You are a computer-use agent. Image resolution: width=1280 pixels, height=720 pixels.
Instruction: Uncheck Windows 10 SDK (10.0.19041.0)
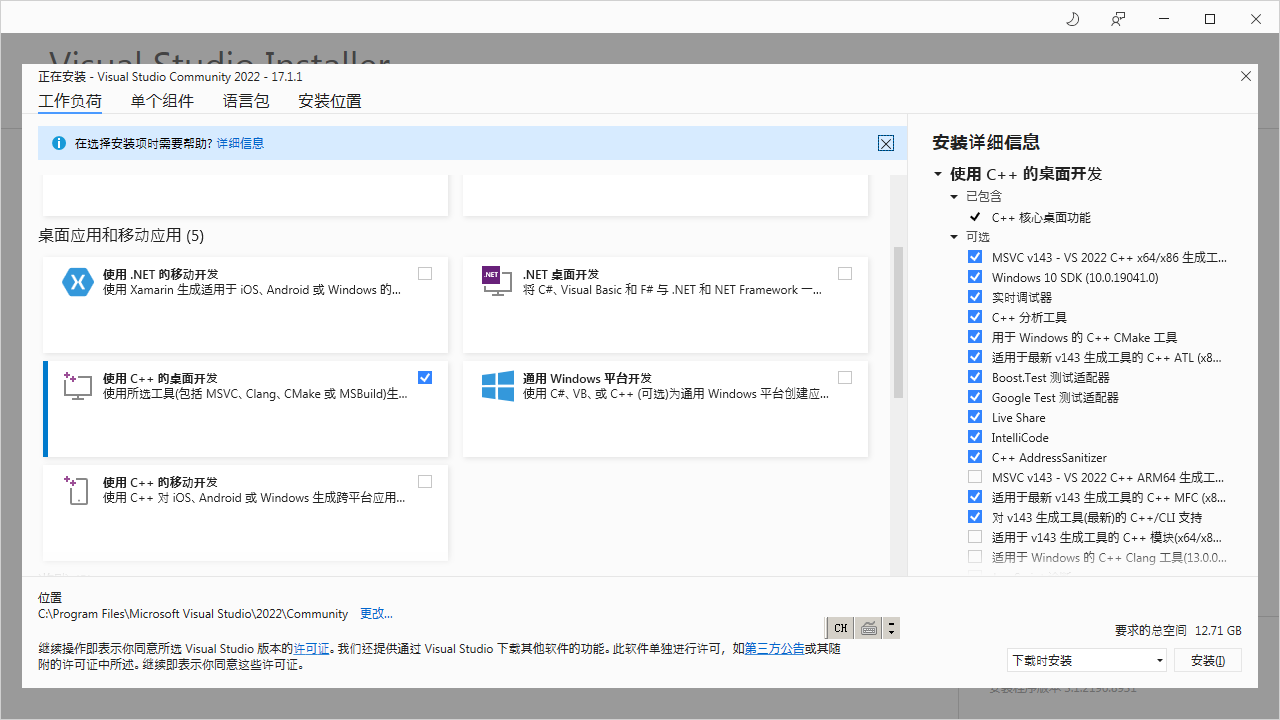[975, 277]
